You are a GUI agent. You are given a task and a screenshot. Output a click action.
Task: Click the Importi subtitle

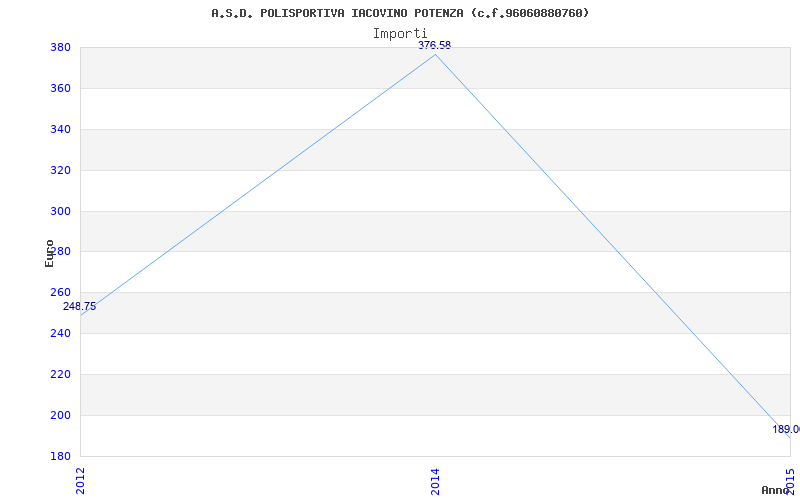(400, 34)
